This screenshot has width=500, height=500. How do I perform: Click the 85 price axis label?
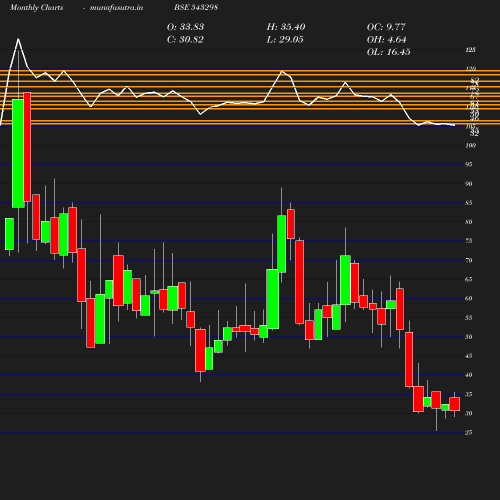tap(469, 203)
